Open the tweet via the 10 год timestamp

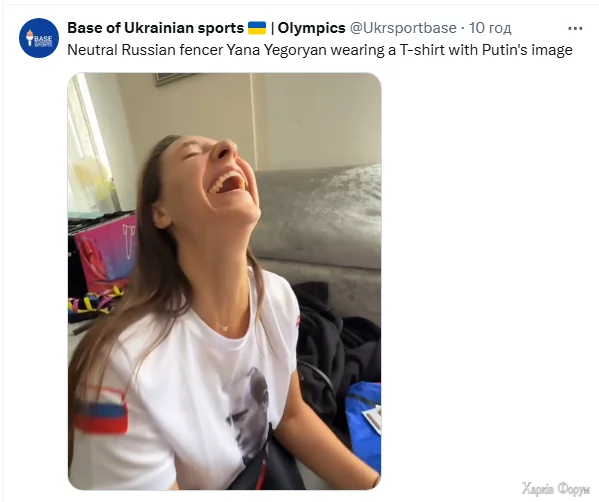coord(490,28)
